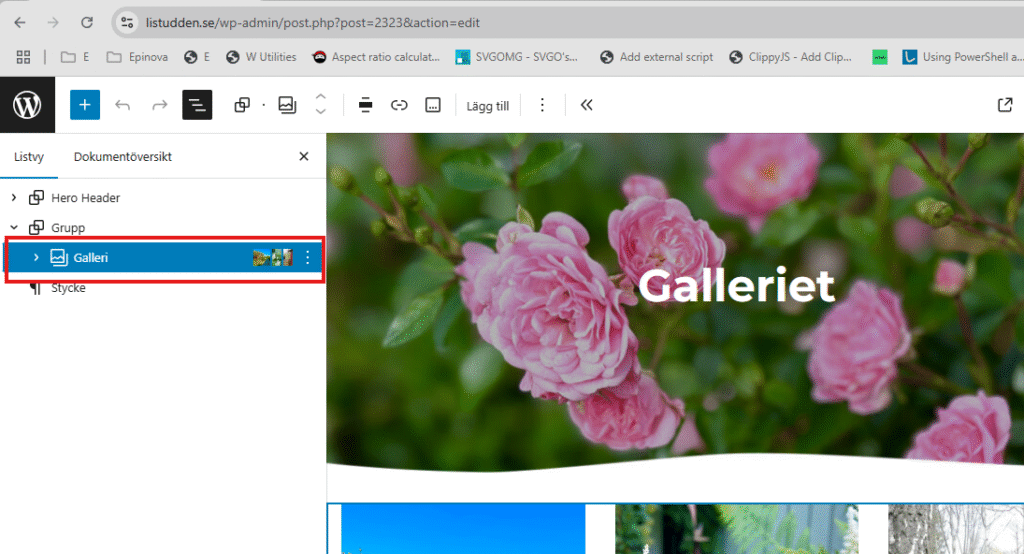1024x554 pixels.
Task: Close the list view panel
Action: pyautogui.click(x=304, y=156)
